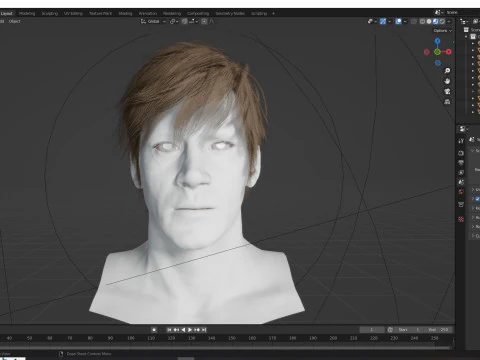This screenshot has width=480, height=360.
Task: Open the proportional editing falloff selector
Action: coord(212,21)
